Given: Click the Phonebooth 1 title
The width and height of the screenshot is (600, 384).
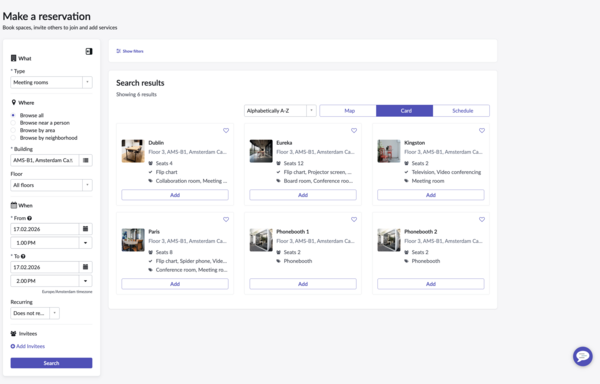Looking at the screenshot, I should pyautogui.click(x=292, y=231).
